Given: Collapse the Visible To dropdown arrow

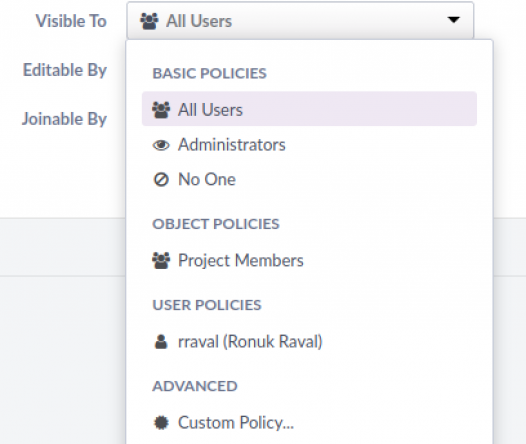Looking at the screenshot, I should point(454,20).
